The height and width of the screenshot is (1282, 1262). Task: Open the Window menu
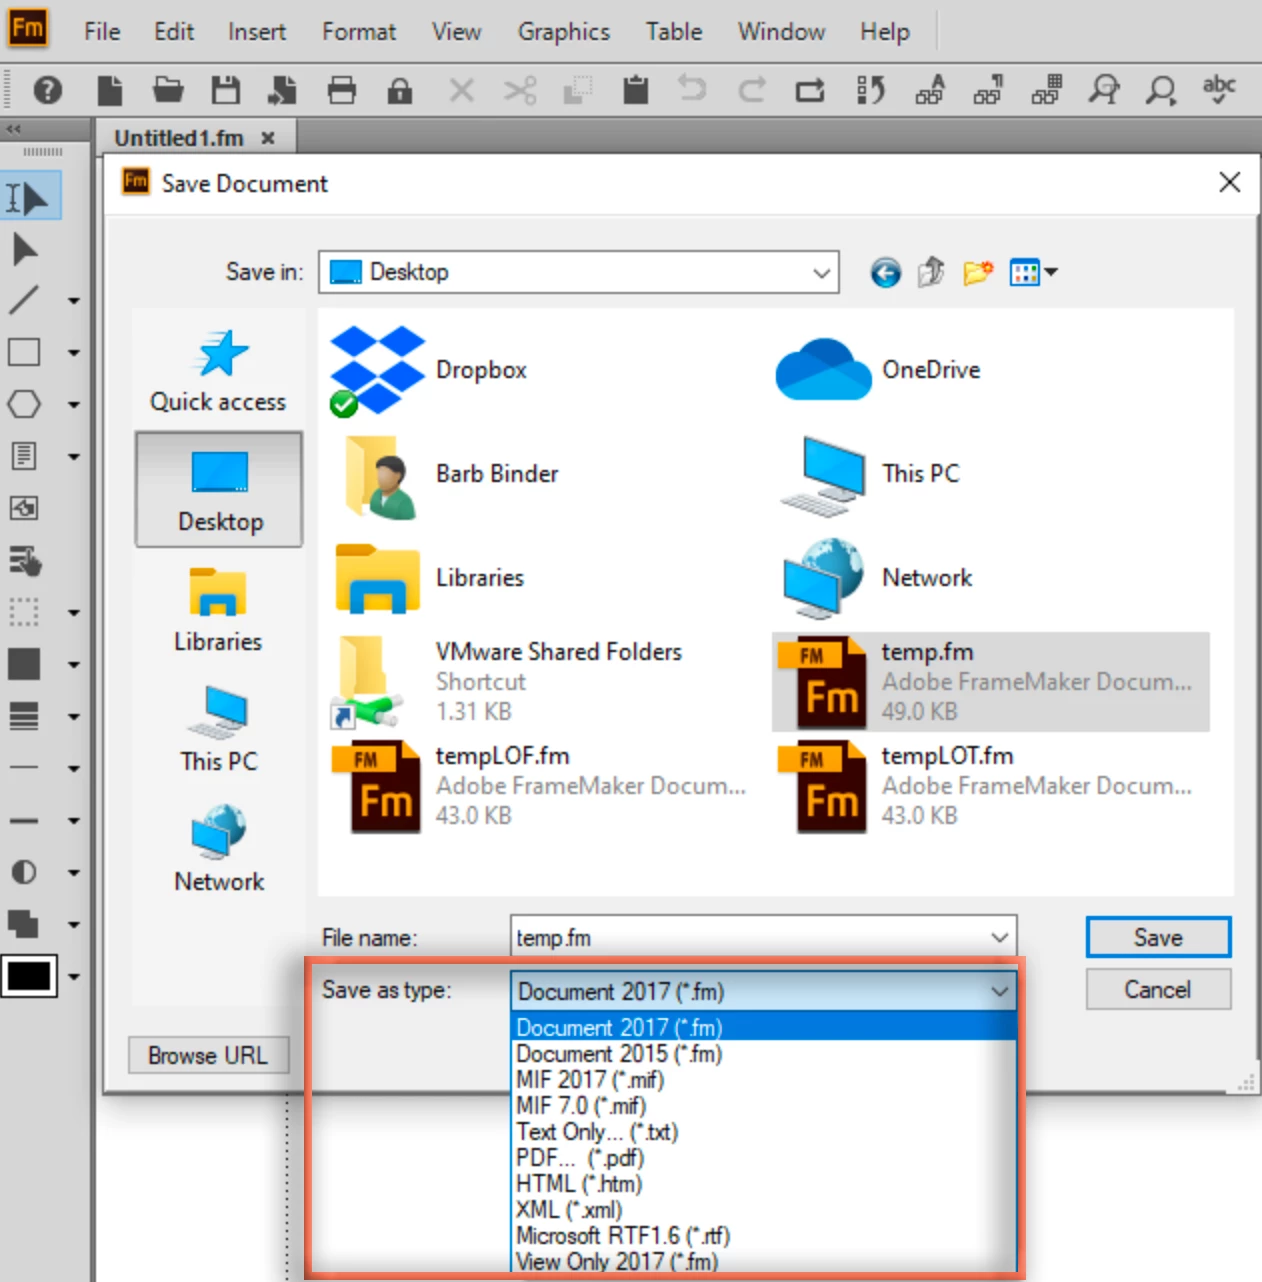click(x=782, y=32)
